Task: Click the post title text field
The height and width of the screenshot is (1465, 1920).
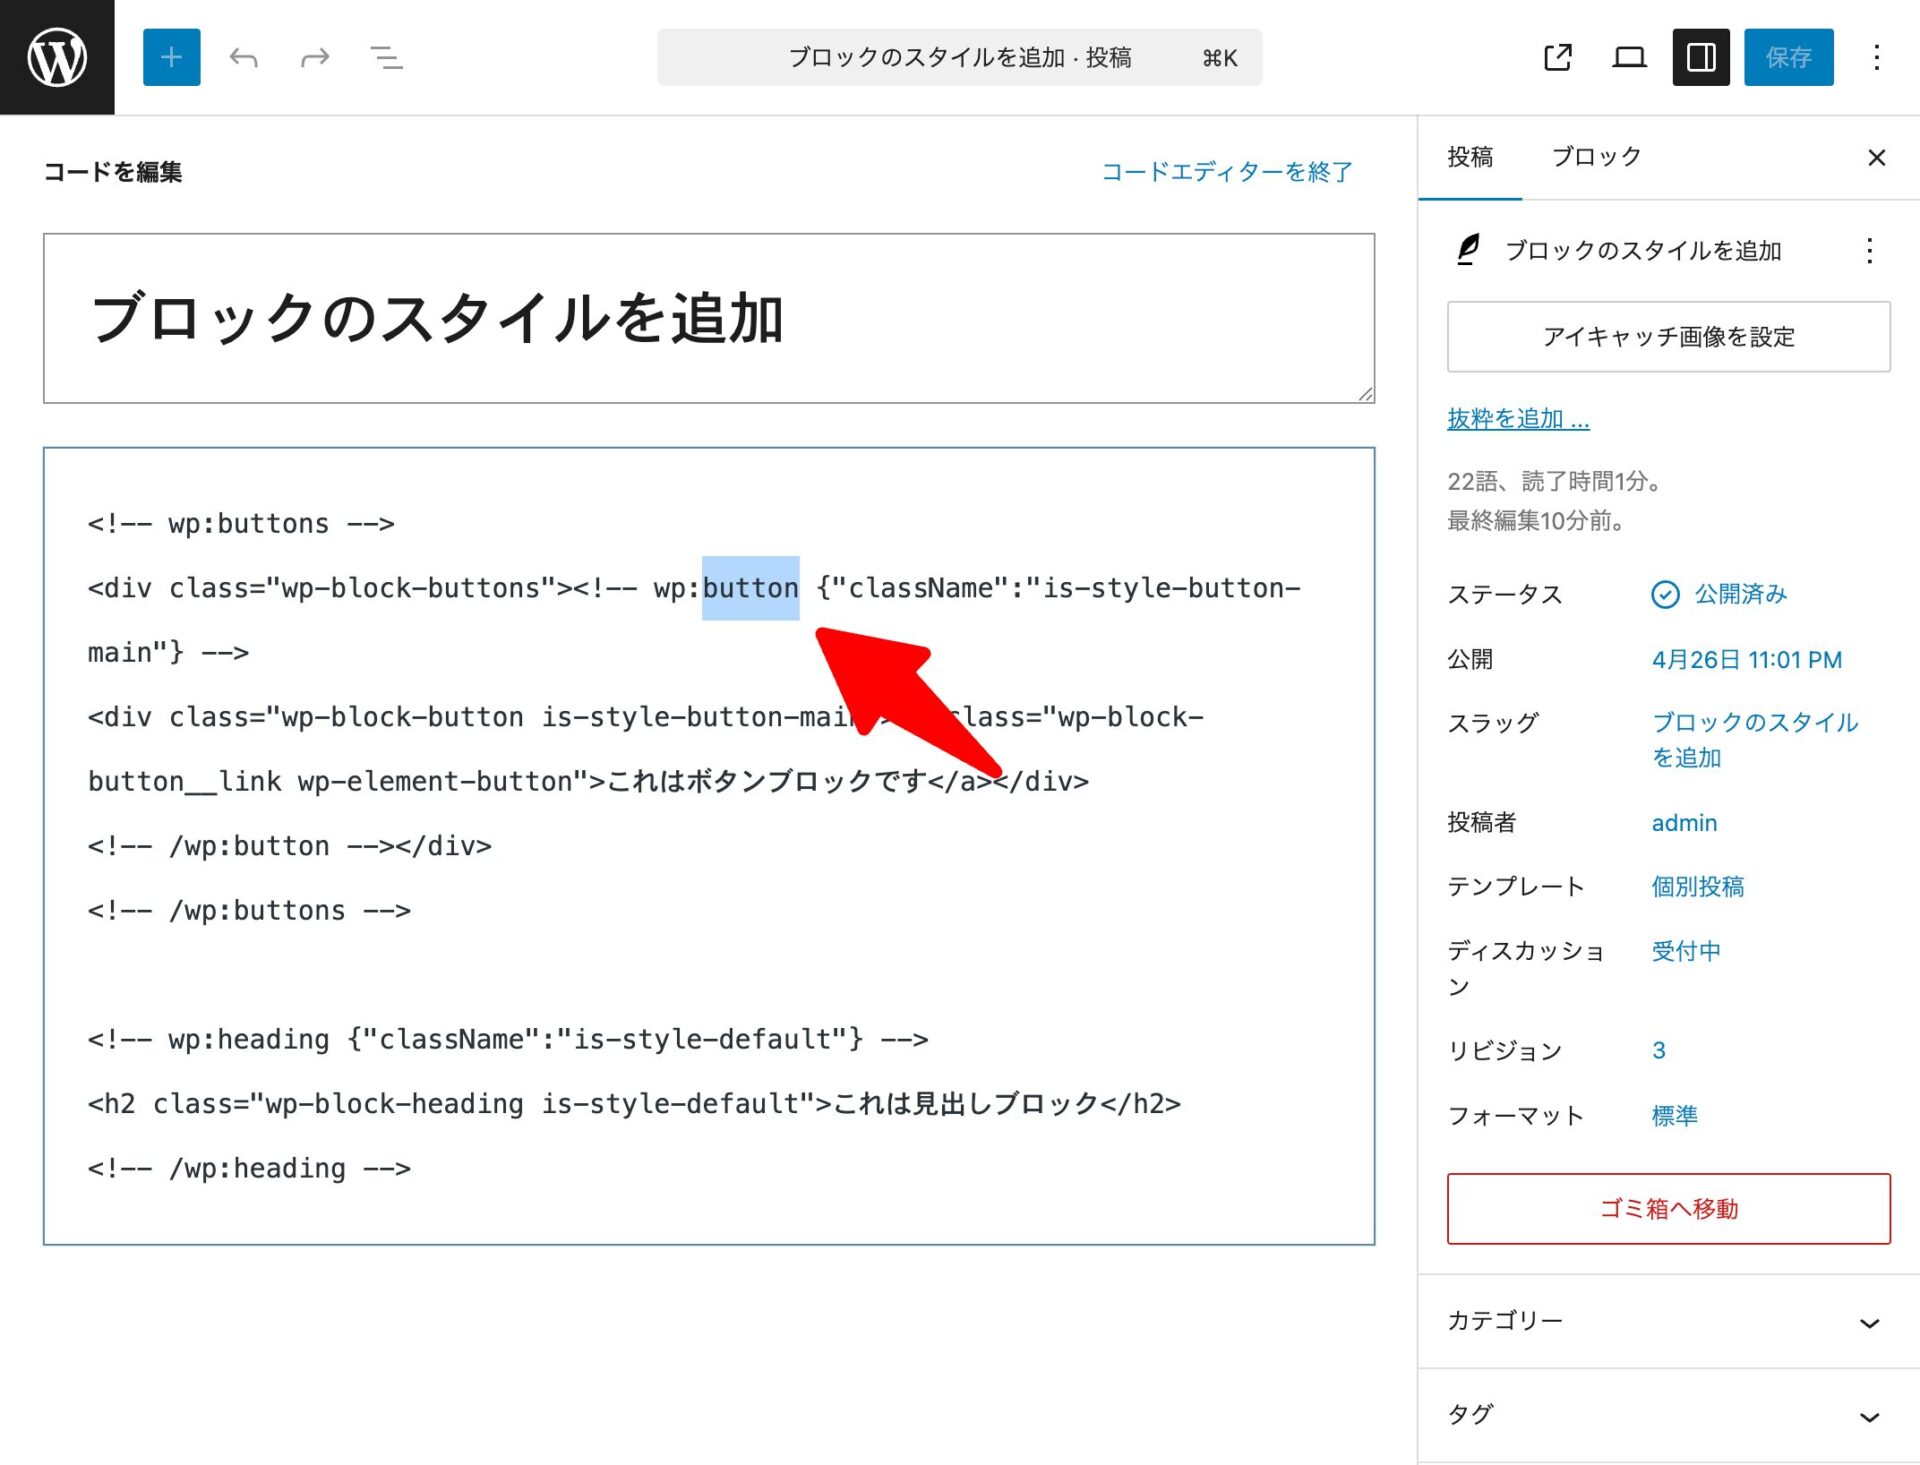Action: [708, 318]
